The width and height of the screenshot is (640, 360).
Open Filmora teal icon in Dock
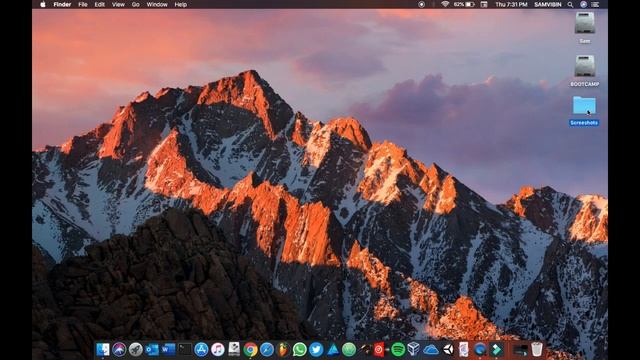[496, 349]
